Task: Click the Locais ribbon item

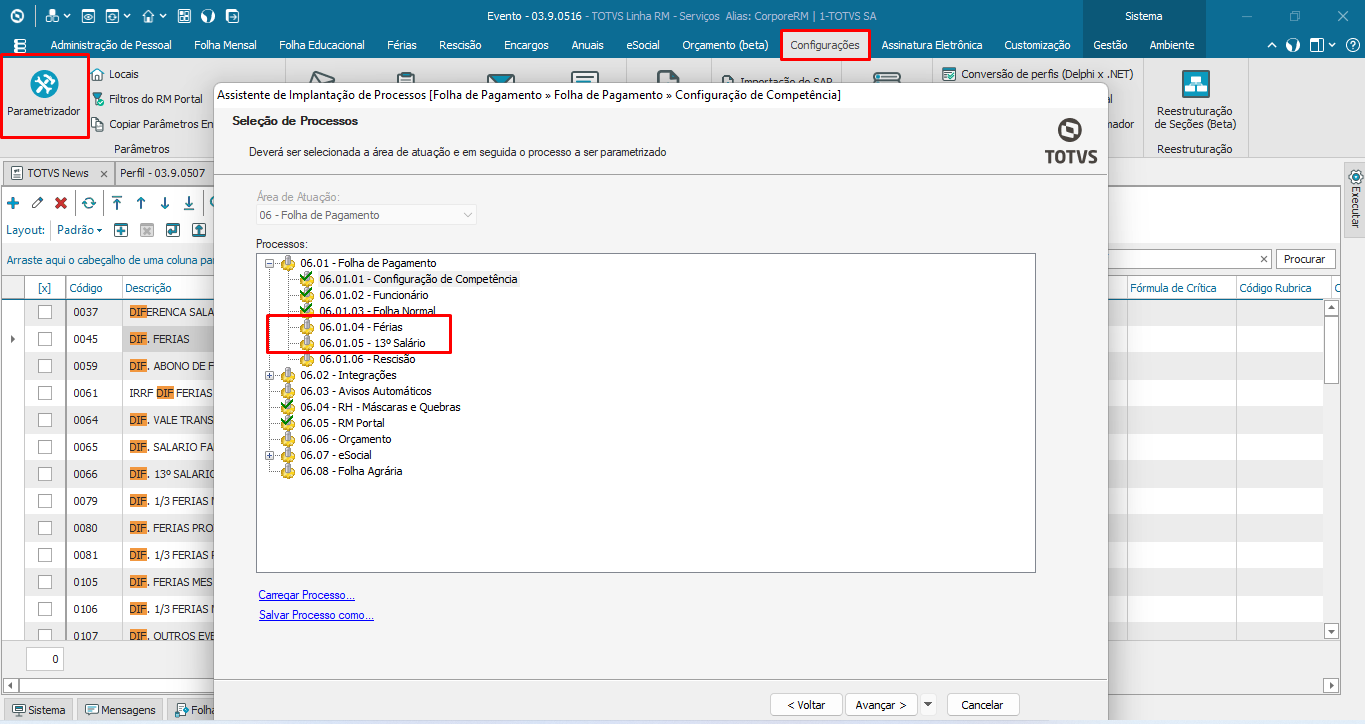Action: coord(115,74)
